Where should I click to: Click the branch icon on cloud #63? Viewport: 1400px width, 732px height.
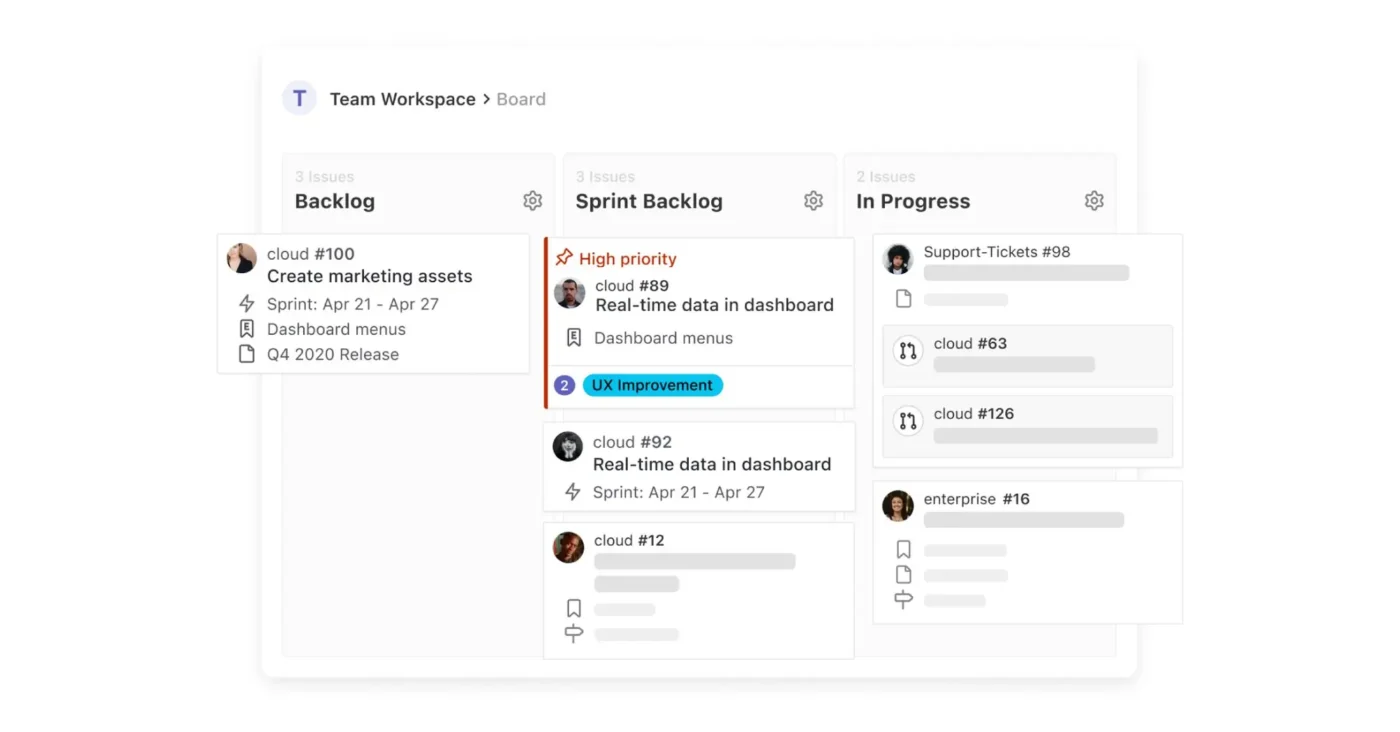point(907,351)
